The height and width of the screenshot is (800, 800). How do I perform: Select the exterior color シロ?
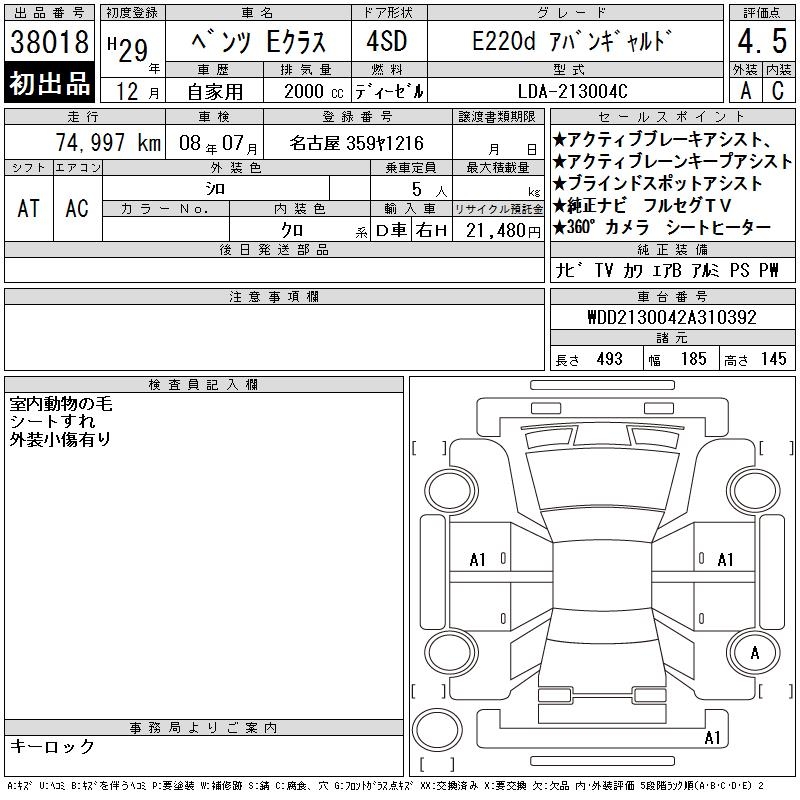[215, 189]
